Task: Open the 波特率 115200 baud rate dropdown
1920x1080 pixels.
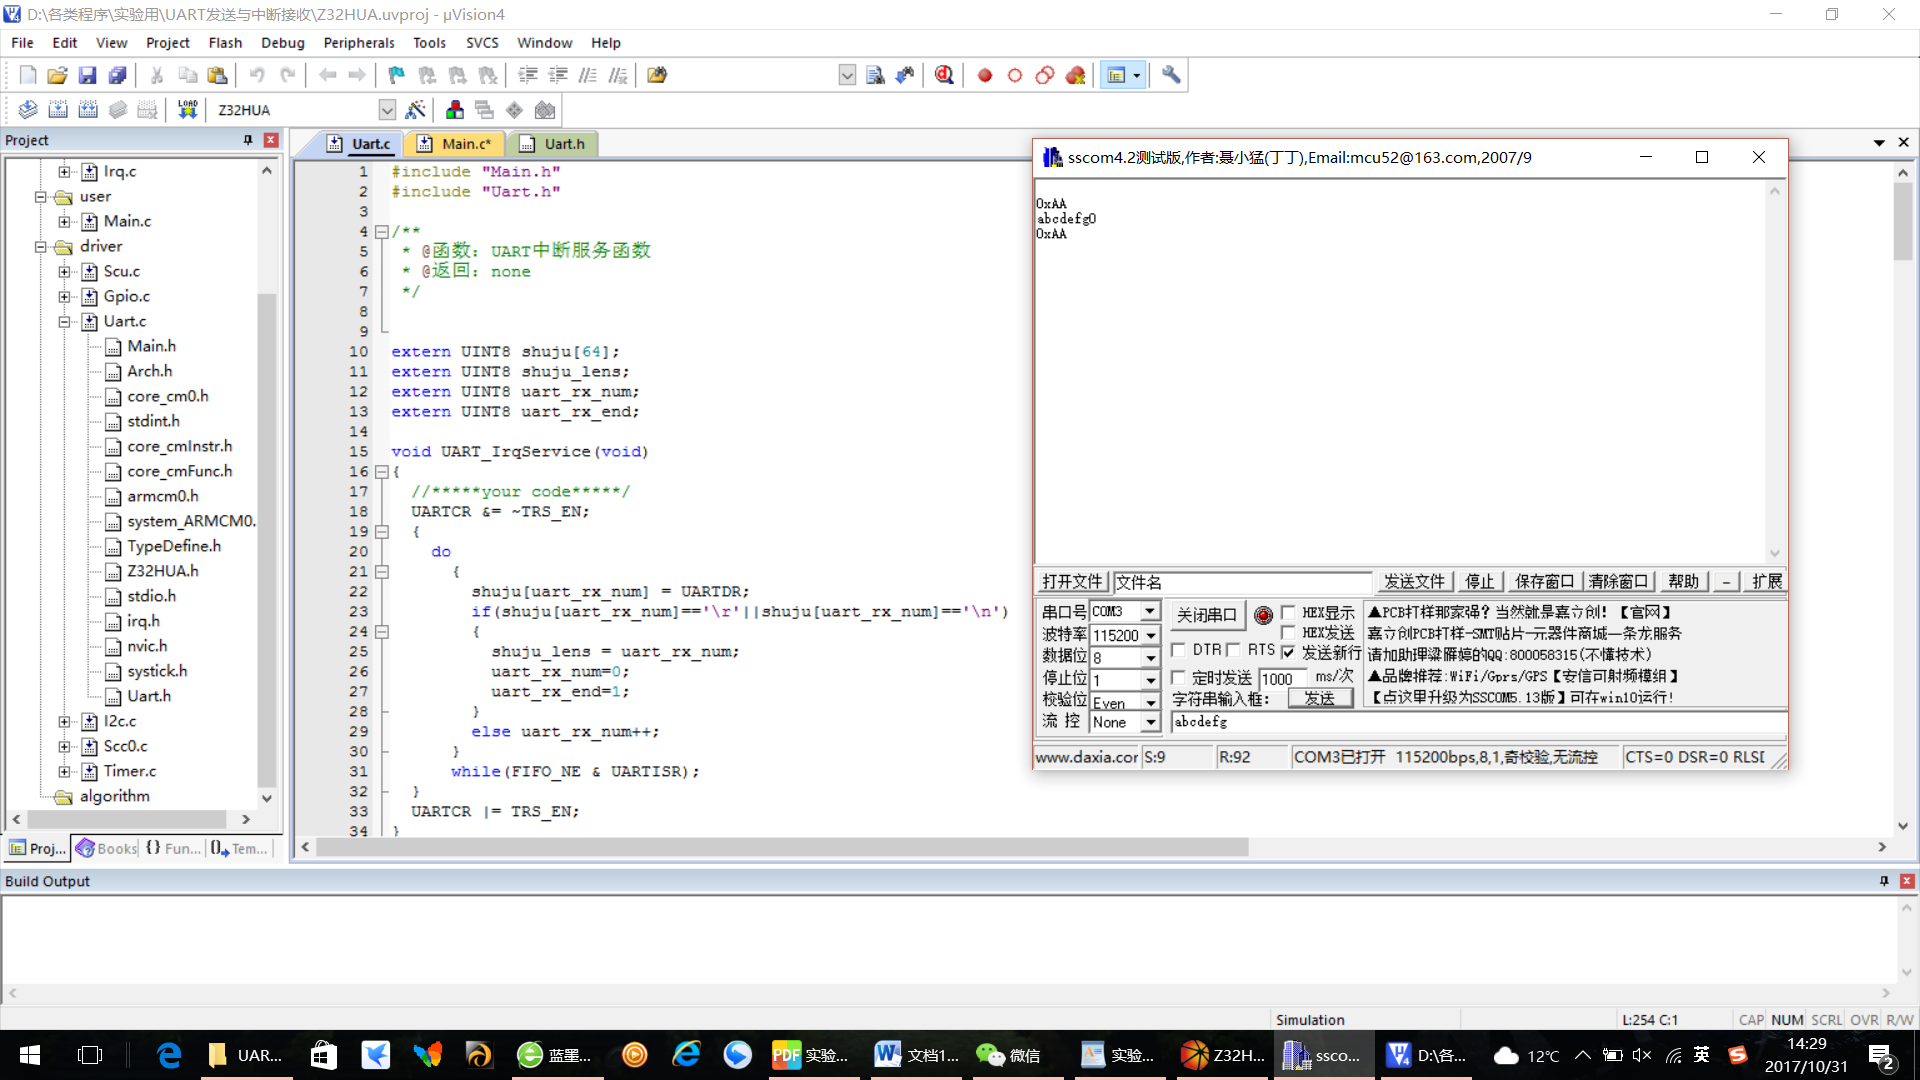Action: click(x=1150, y=635)
